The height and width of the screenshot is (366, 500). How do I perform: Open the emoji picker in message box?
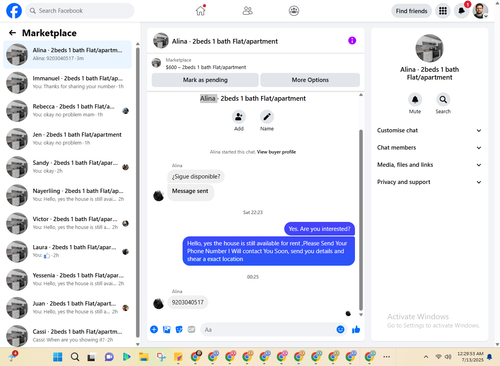coord(340,329)
